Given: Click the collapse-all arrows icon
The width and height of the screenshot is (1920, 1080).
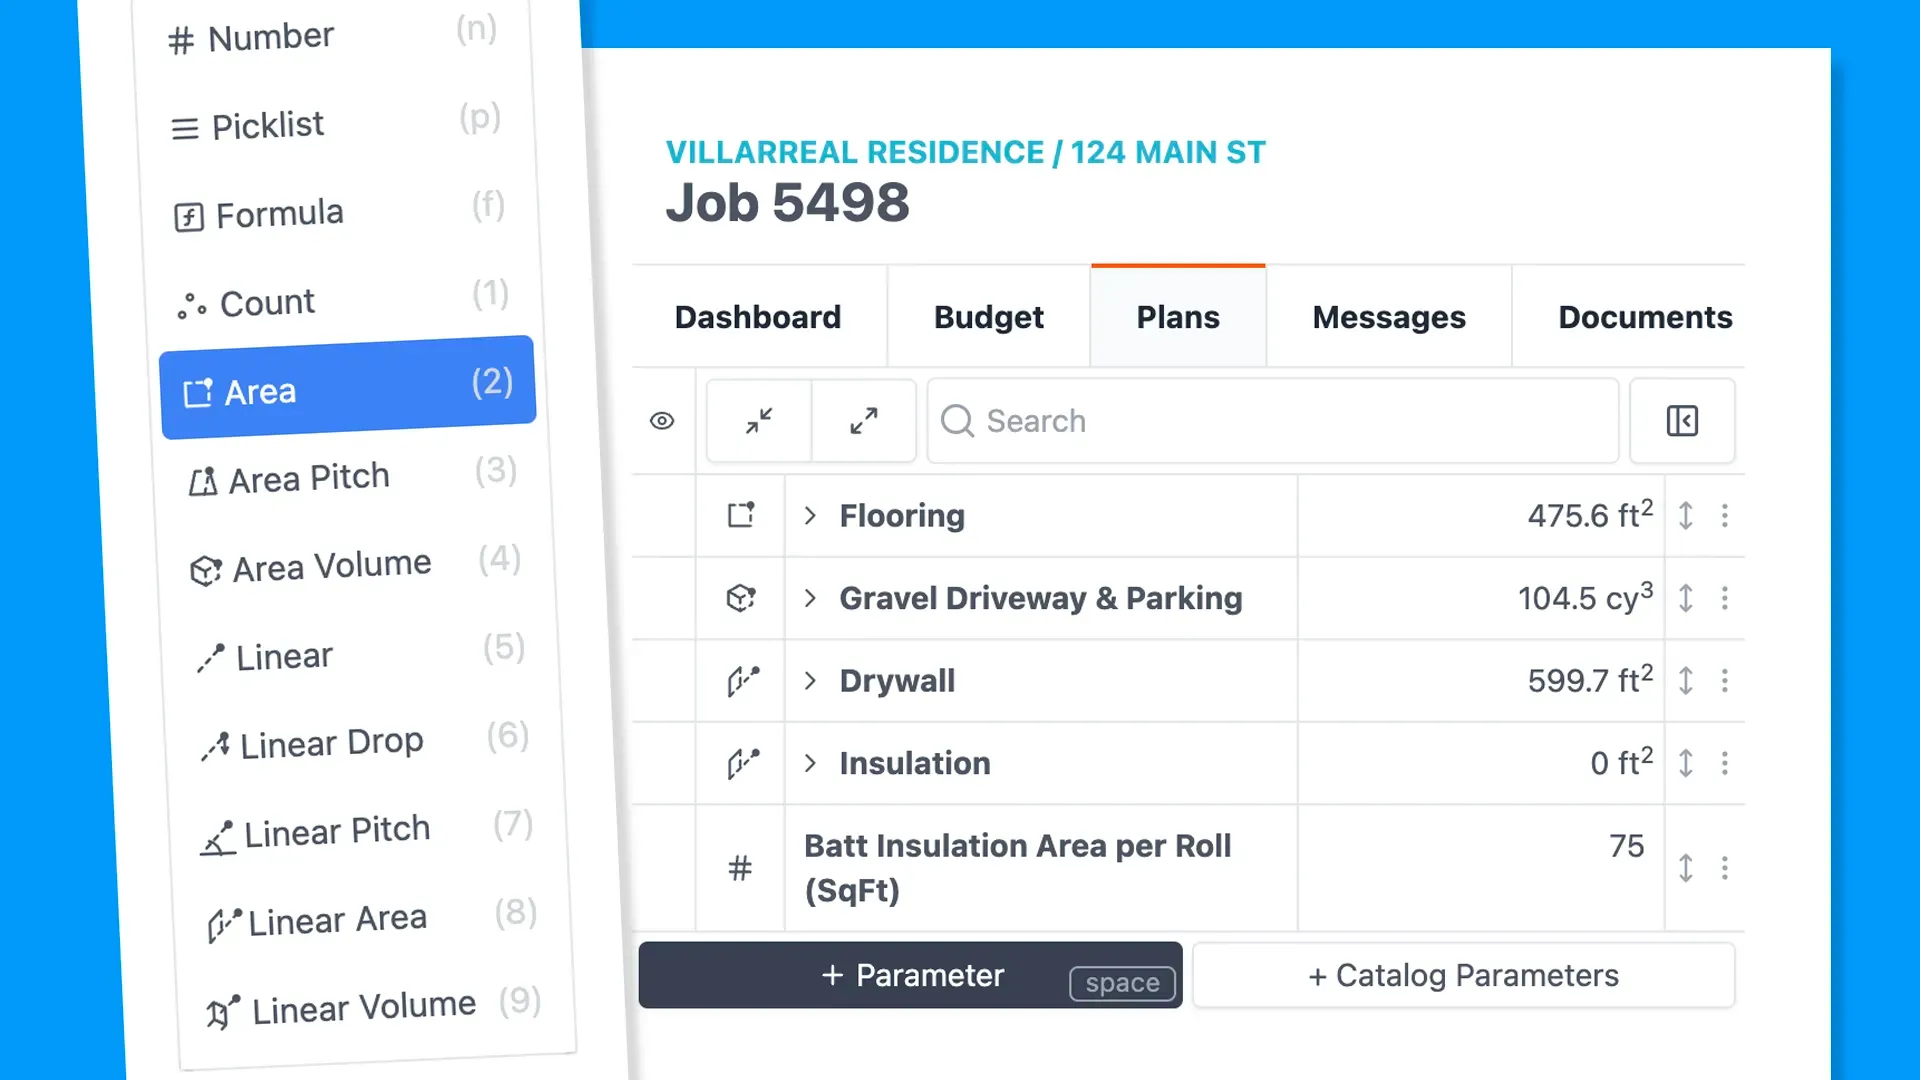Looking at the screenshot, I should coord(759,421).
